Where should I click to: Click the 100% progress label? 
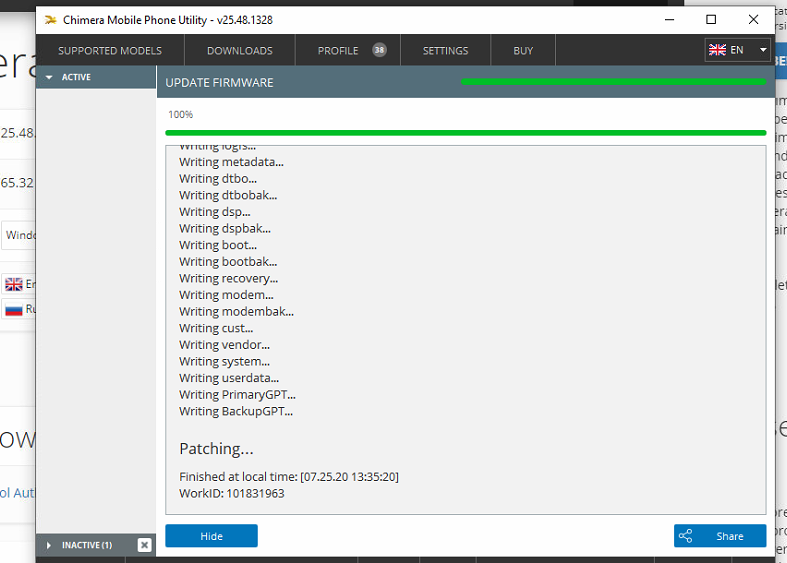coord(181,114)
